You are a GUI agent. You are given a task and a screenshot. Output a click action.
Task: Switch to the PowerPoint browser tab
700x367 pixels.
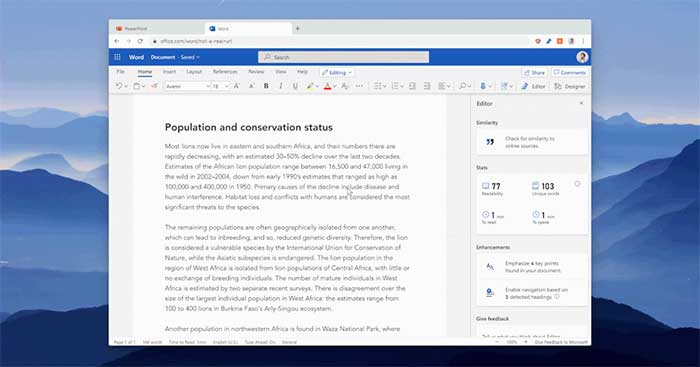click(x=156, y=29)
